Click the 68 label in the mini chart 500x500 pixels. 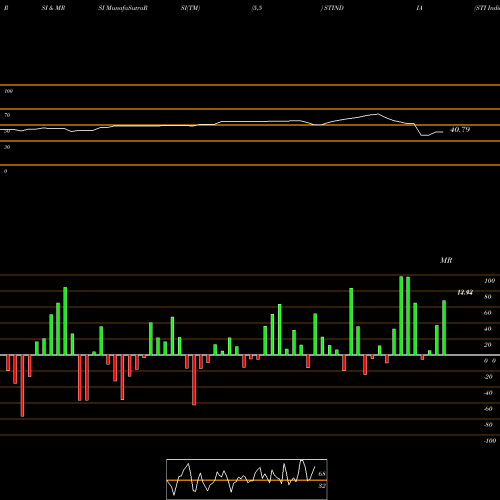coord(322,474)
